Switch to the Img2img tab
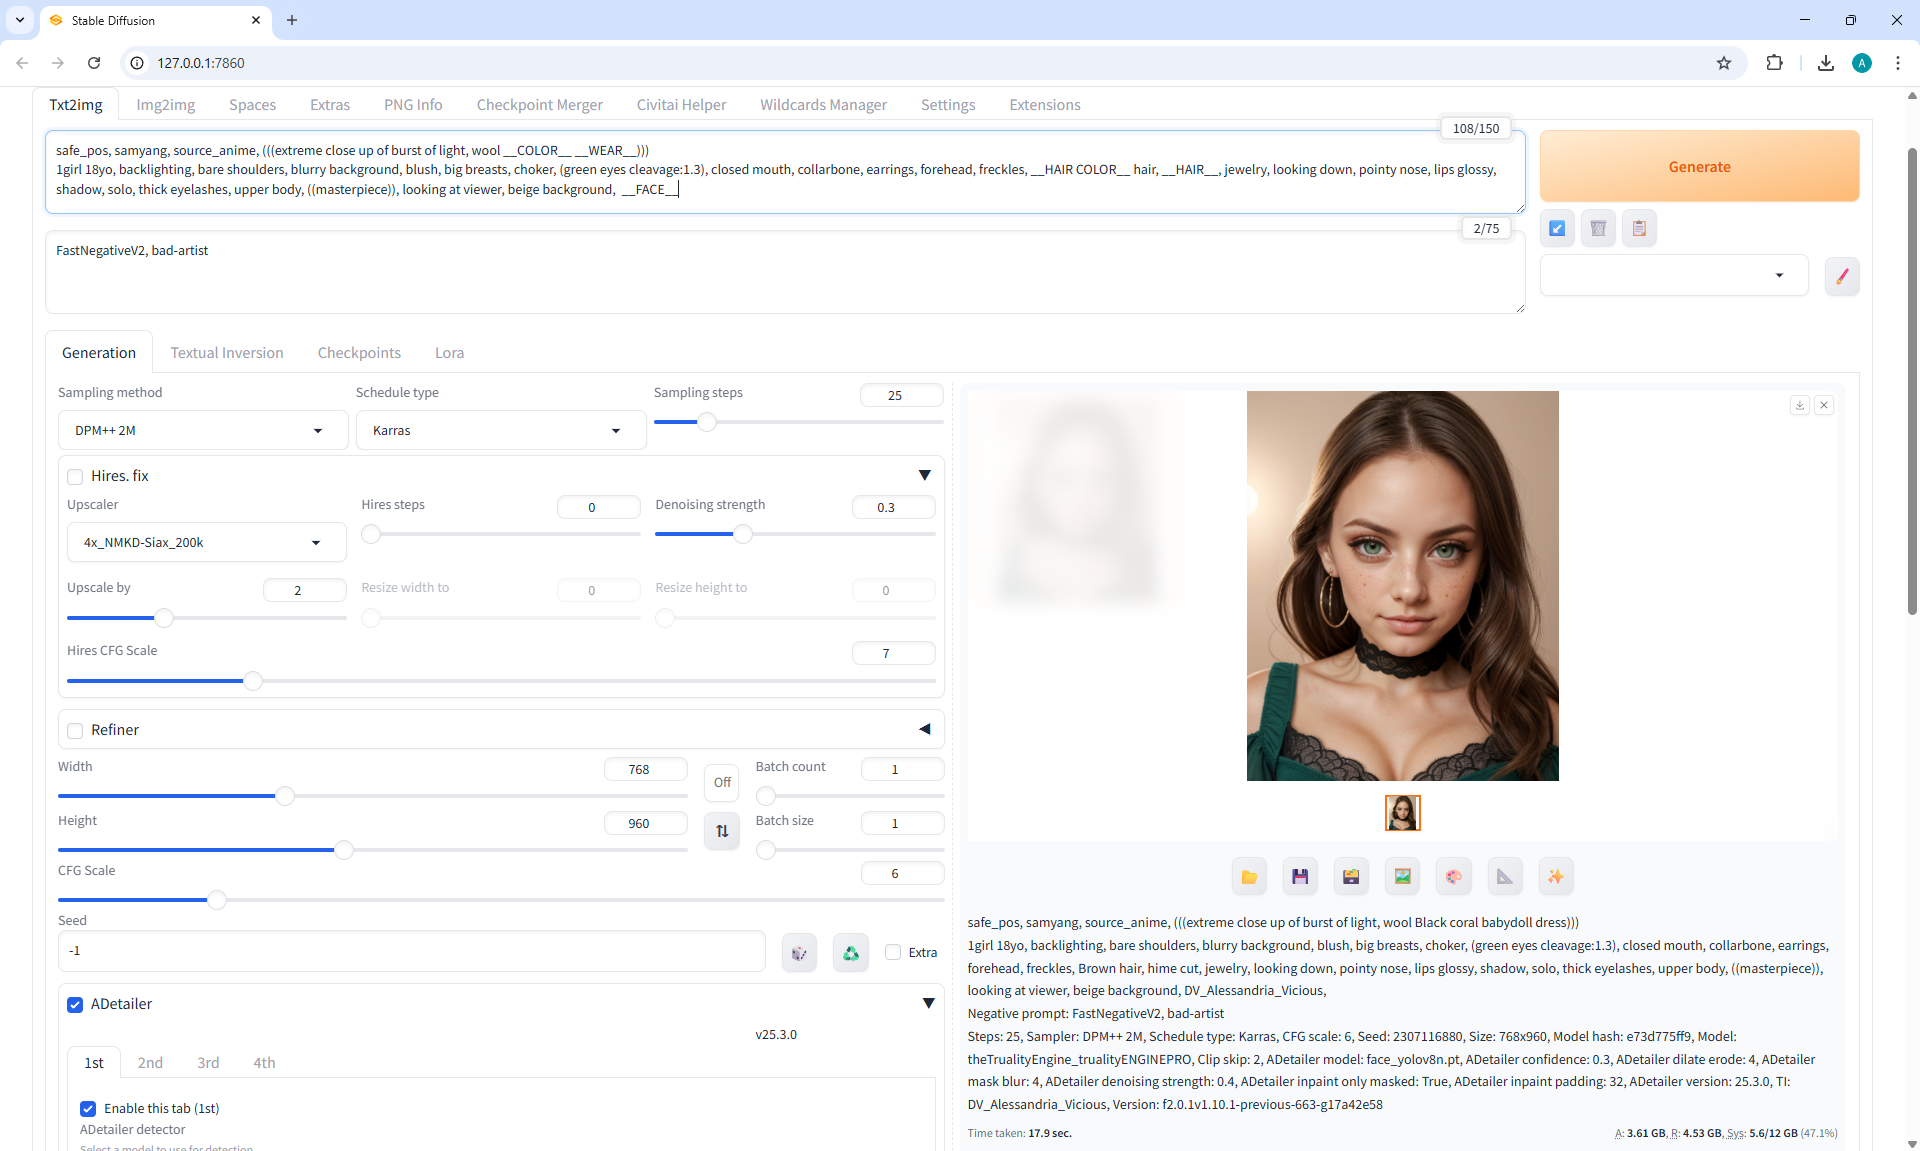1920x1151 pixels. 165,105
